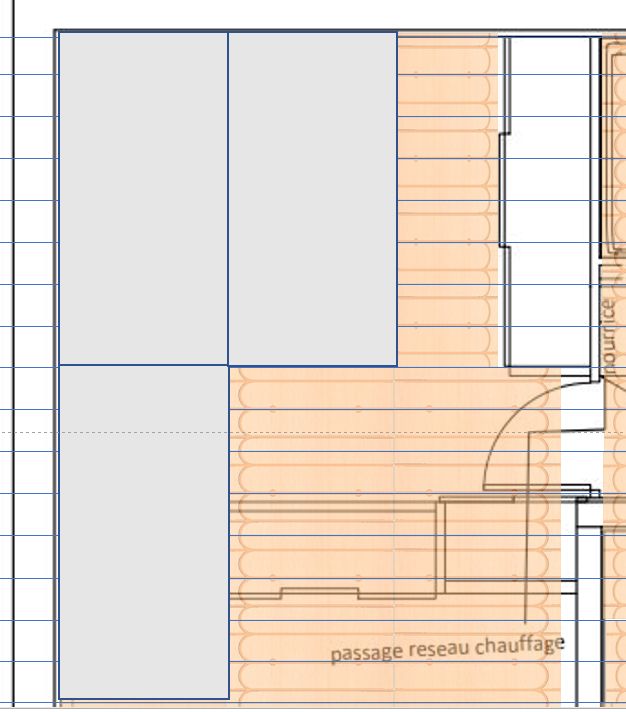Select the rotated "nourrice" text label

[x=607, y=335]
